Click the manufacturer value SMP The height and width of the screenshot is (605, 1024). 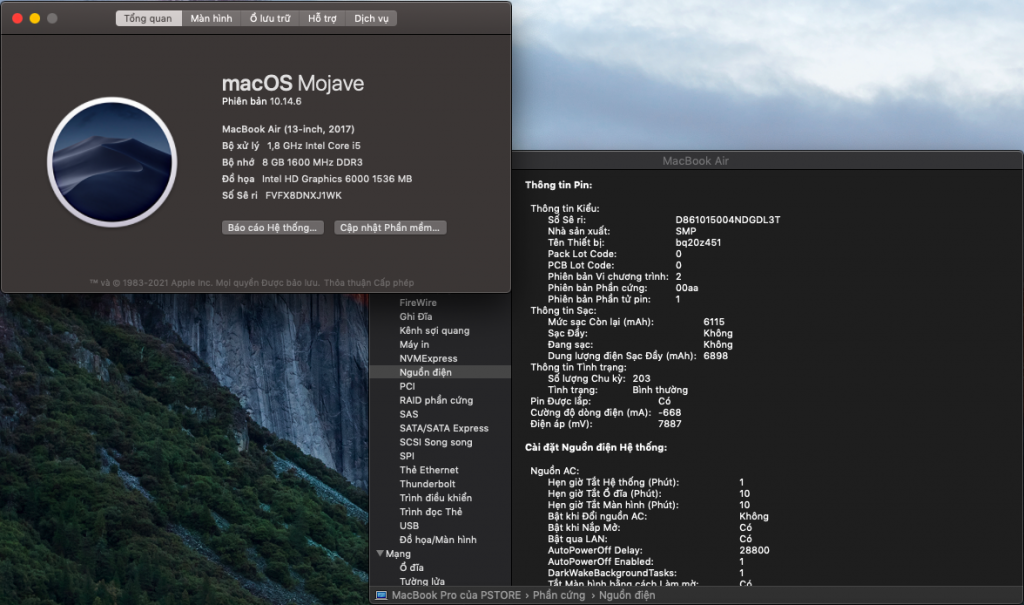click(686, 231)
